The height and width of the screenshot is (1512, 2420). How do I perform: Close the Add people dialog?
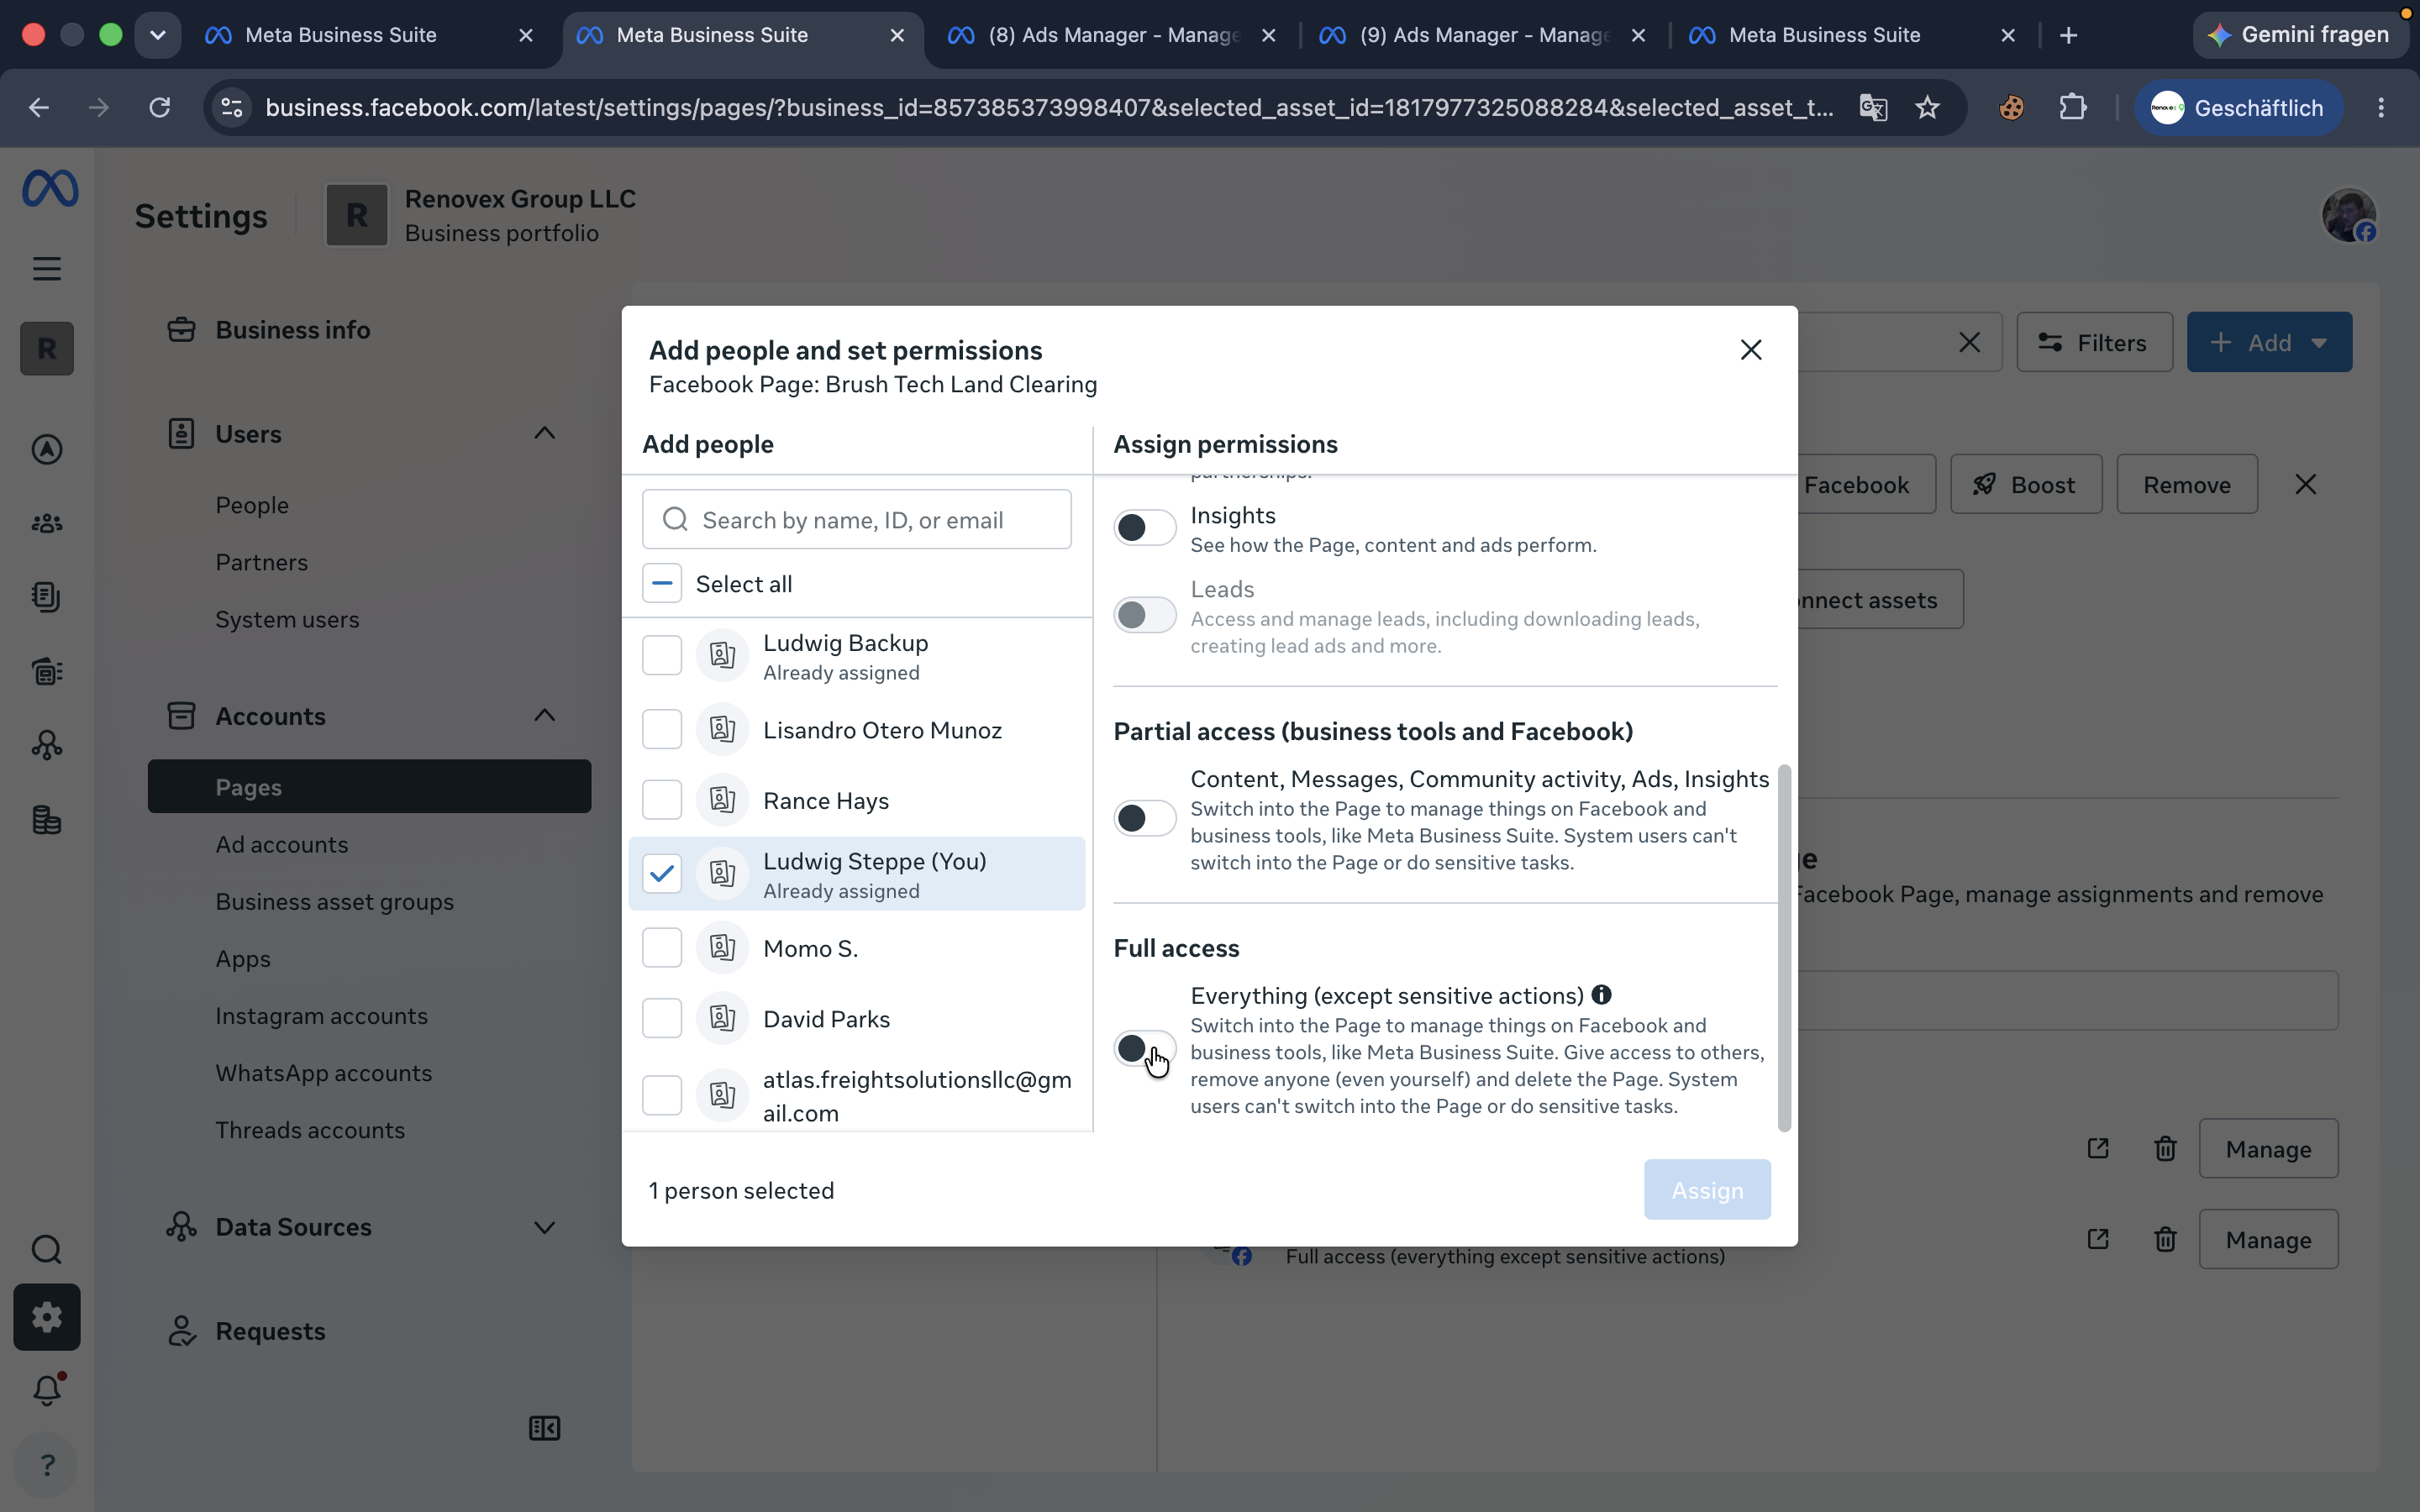(x=1751, y=349)
